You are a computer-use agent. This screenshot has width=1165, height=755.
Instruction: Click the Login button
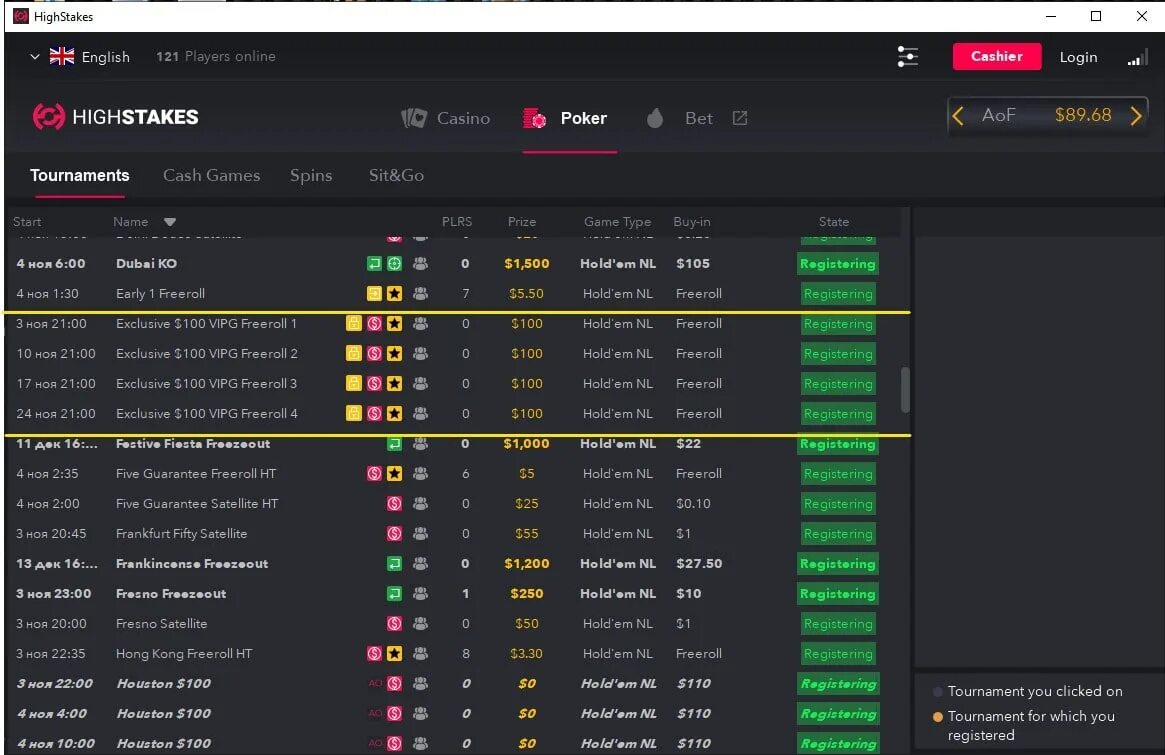1078,57
